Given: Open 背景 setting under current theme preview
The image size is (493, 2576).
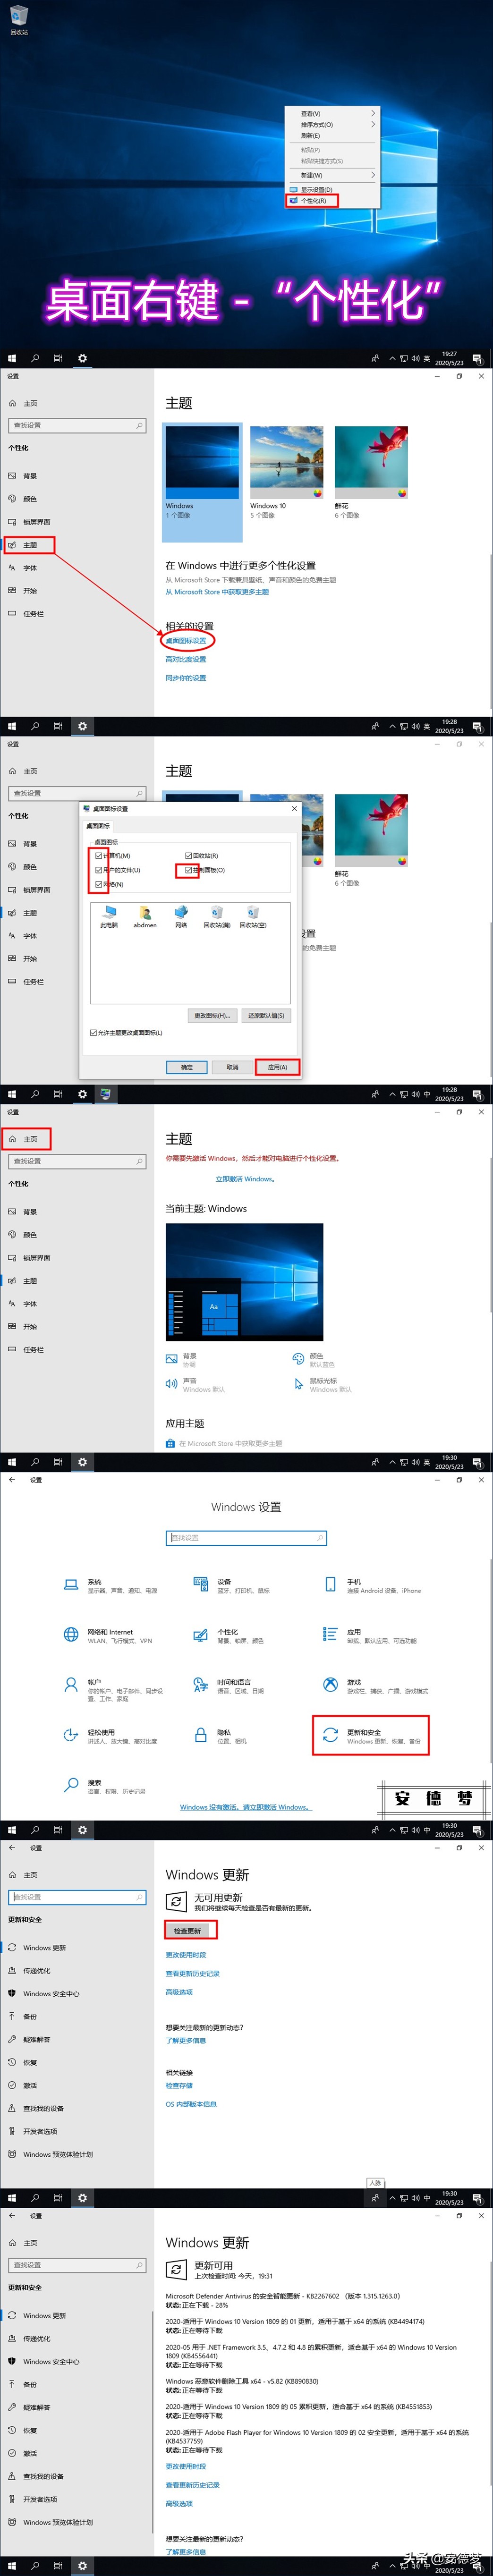Looking at the screenshot, I should click(182, 1360).
